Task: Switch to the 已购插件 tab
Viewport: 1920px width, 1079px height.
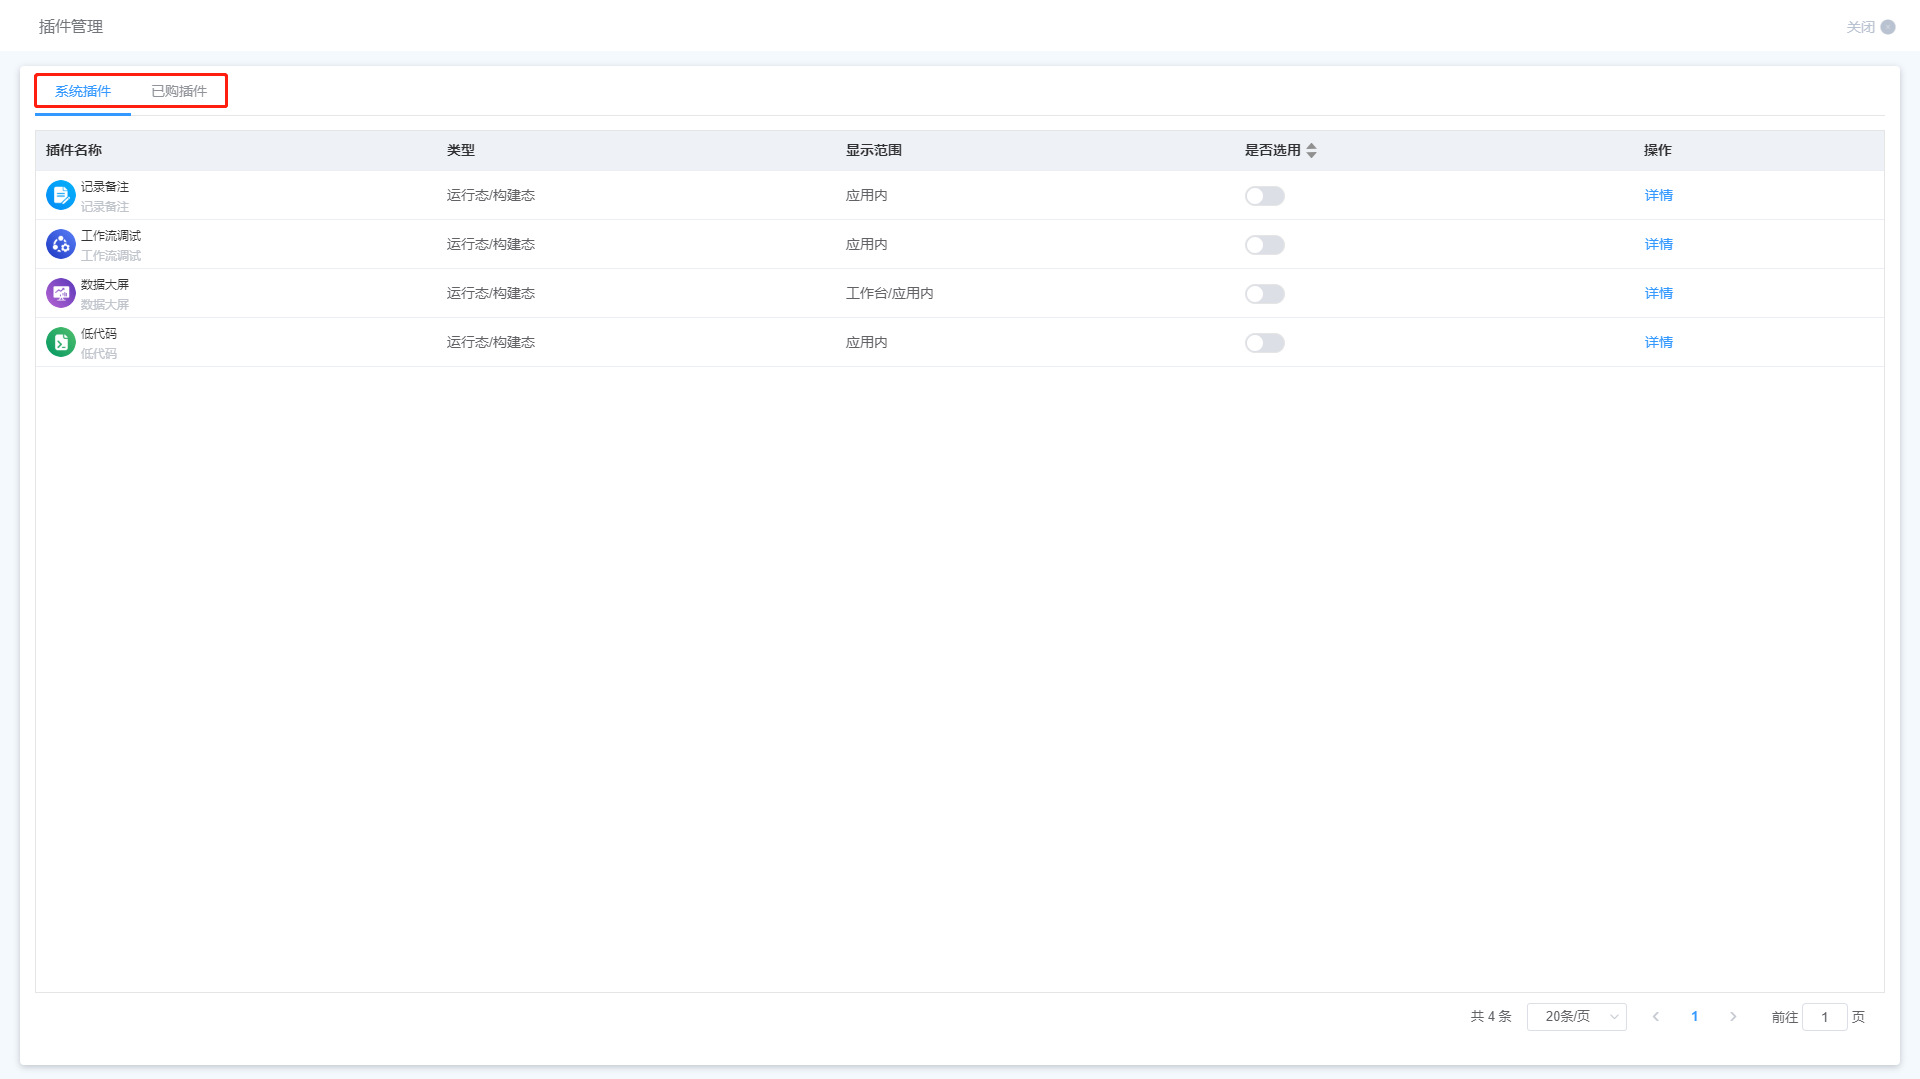Action: [179, 91]
